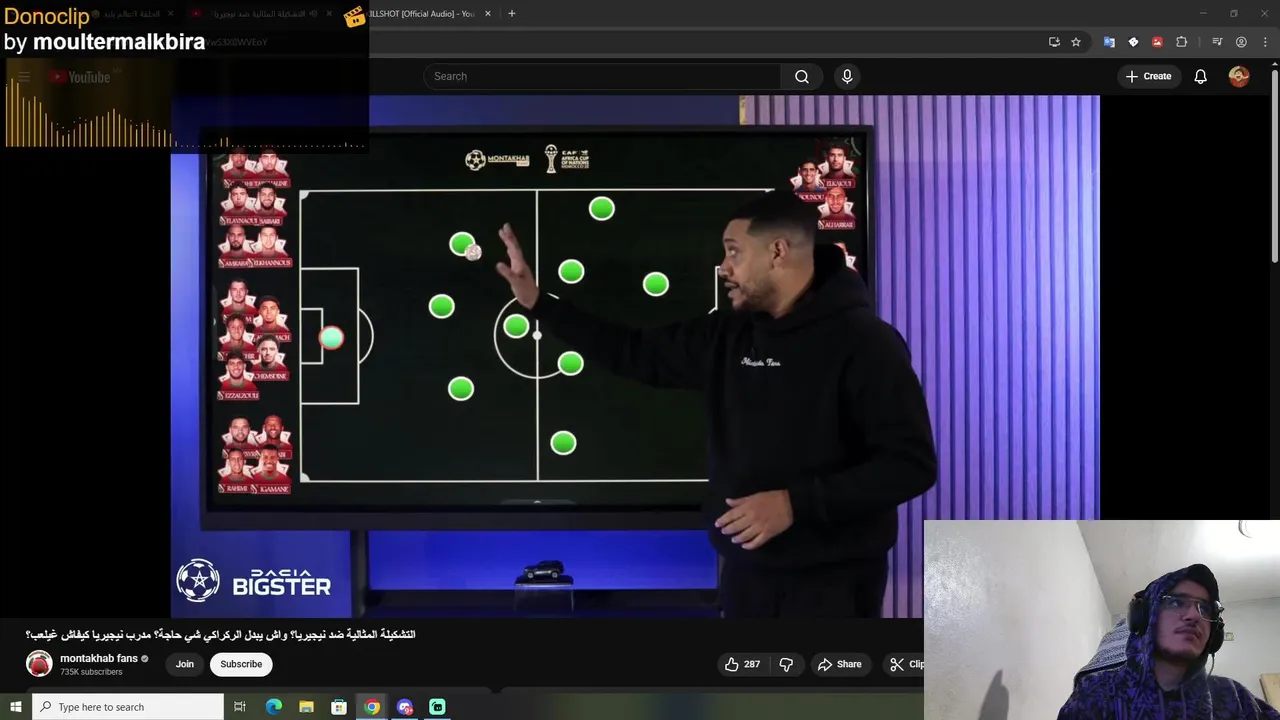Join the montakhab fans channel membership
Viewport: 1280px width, 720px height.
click(185, 664)
